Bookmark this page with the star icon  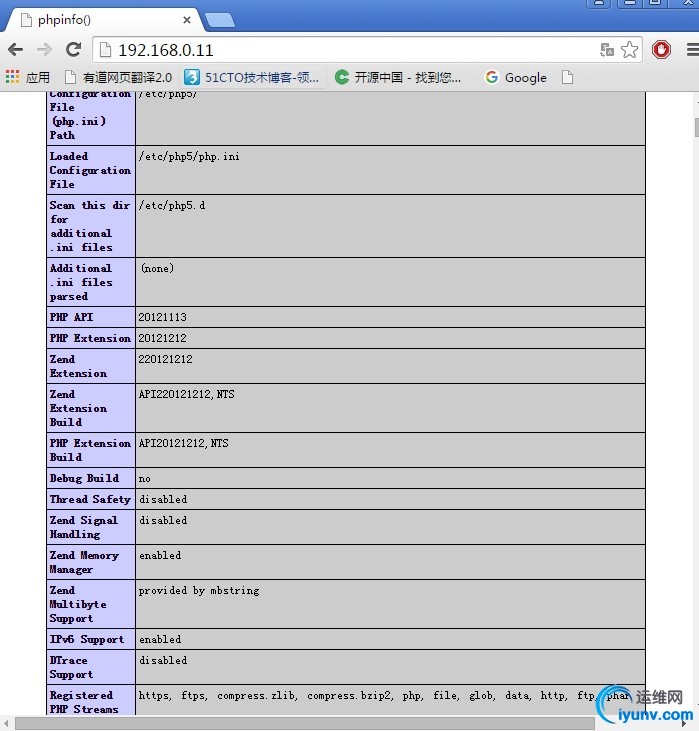pos(629,49)
